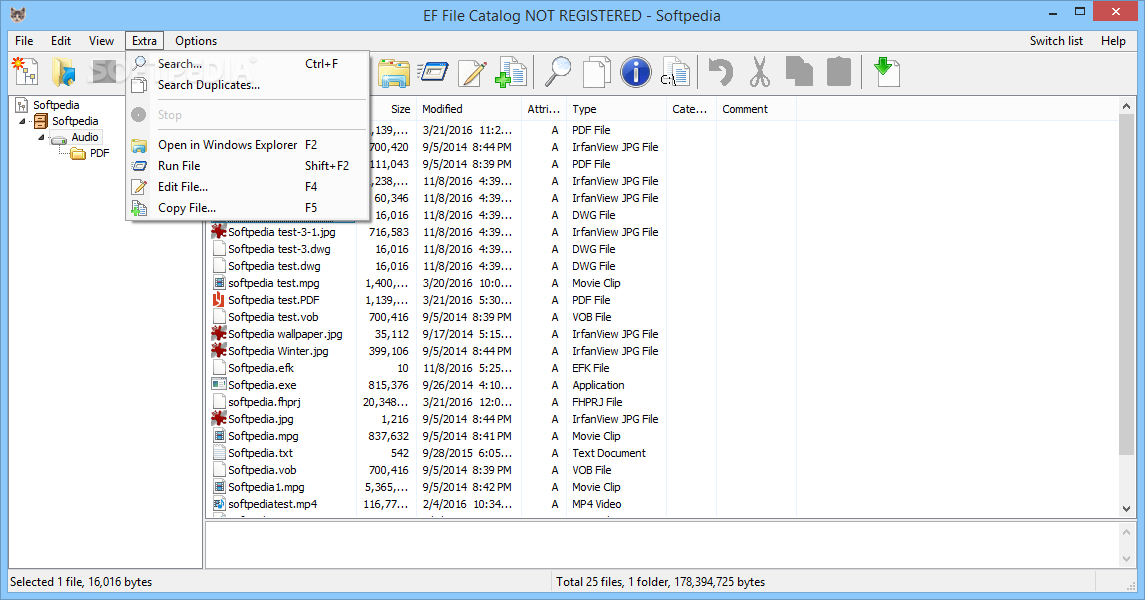Image resolution: width=1145 pixels, height=600 pixels.
Task: Click the New Catalog toolbar icon
Action: 26,72
